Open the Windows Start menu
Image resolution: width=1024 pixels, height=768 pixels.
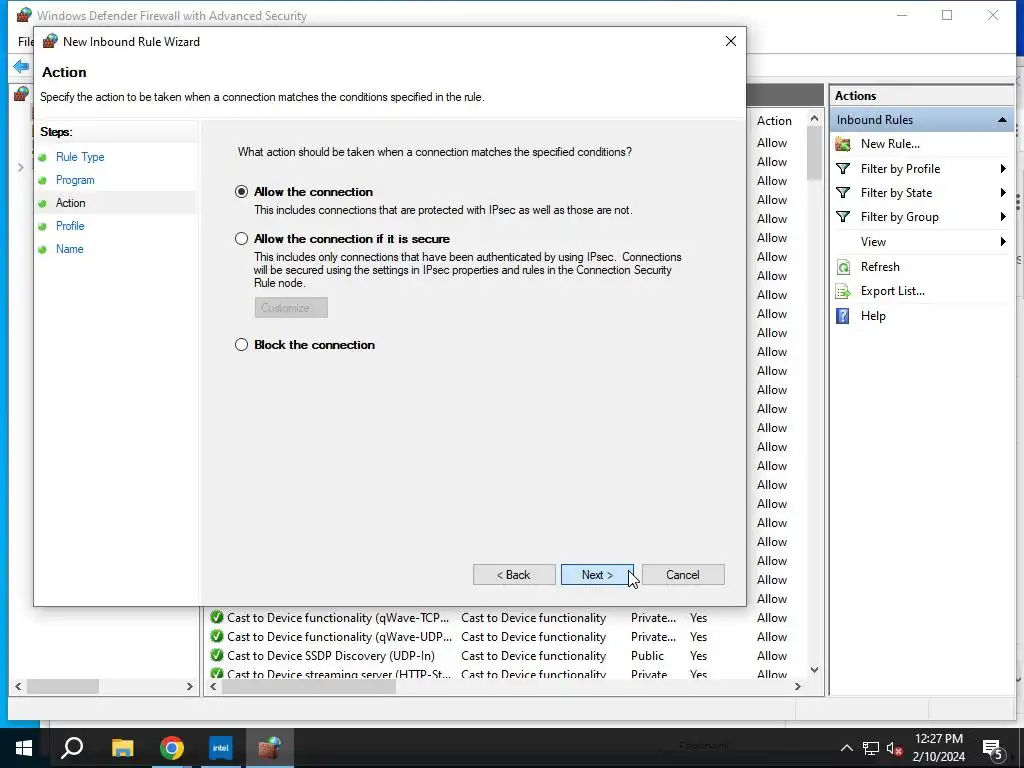(x=24, y=748)
